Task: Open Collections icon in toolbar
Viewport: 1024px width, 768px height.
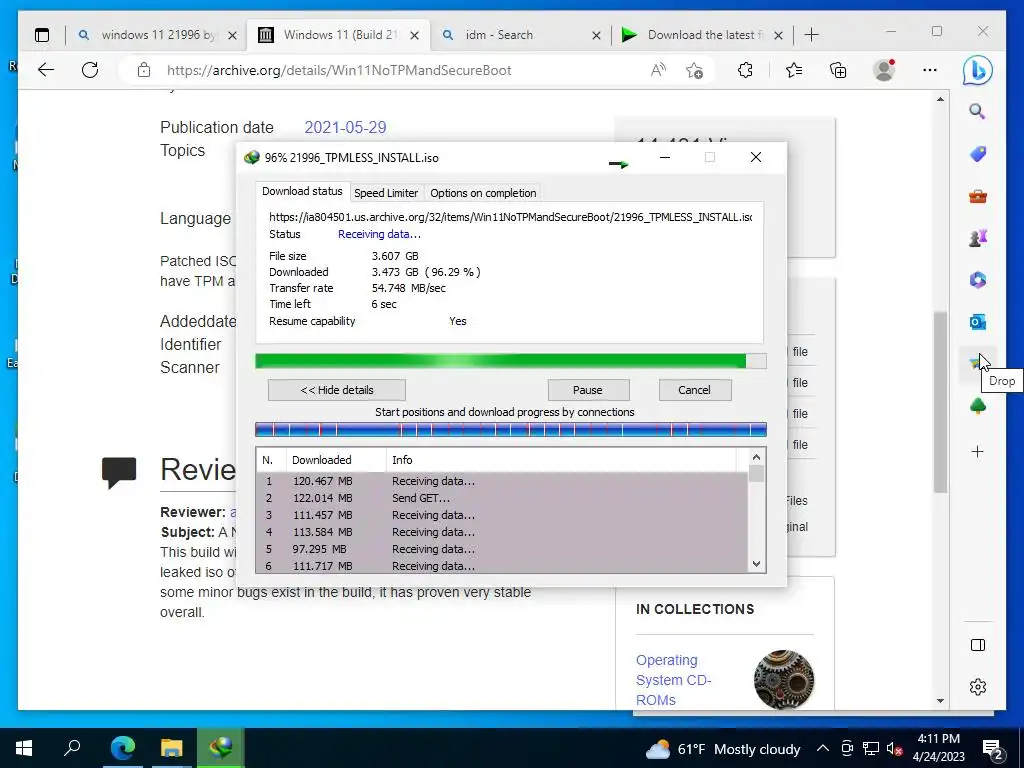Action: (x=838, y=70)
